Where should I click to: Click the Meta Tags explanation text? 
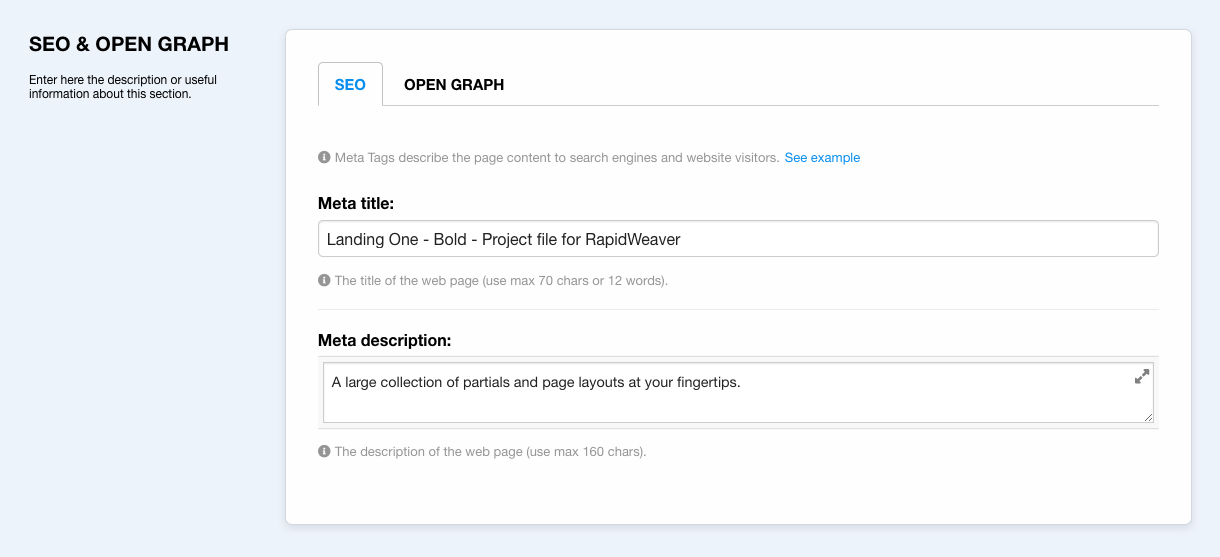(556, 158)
